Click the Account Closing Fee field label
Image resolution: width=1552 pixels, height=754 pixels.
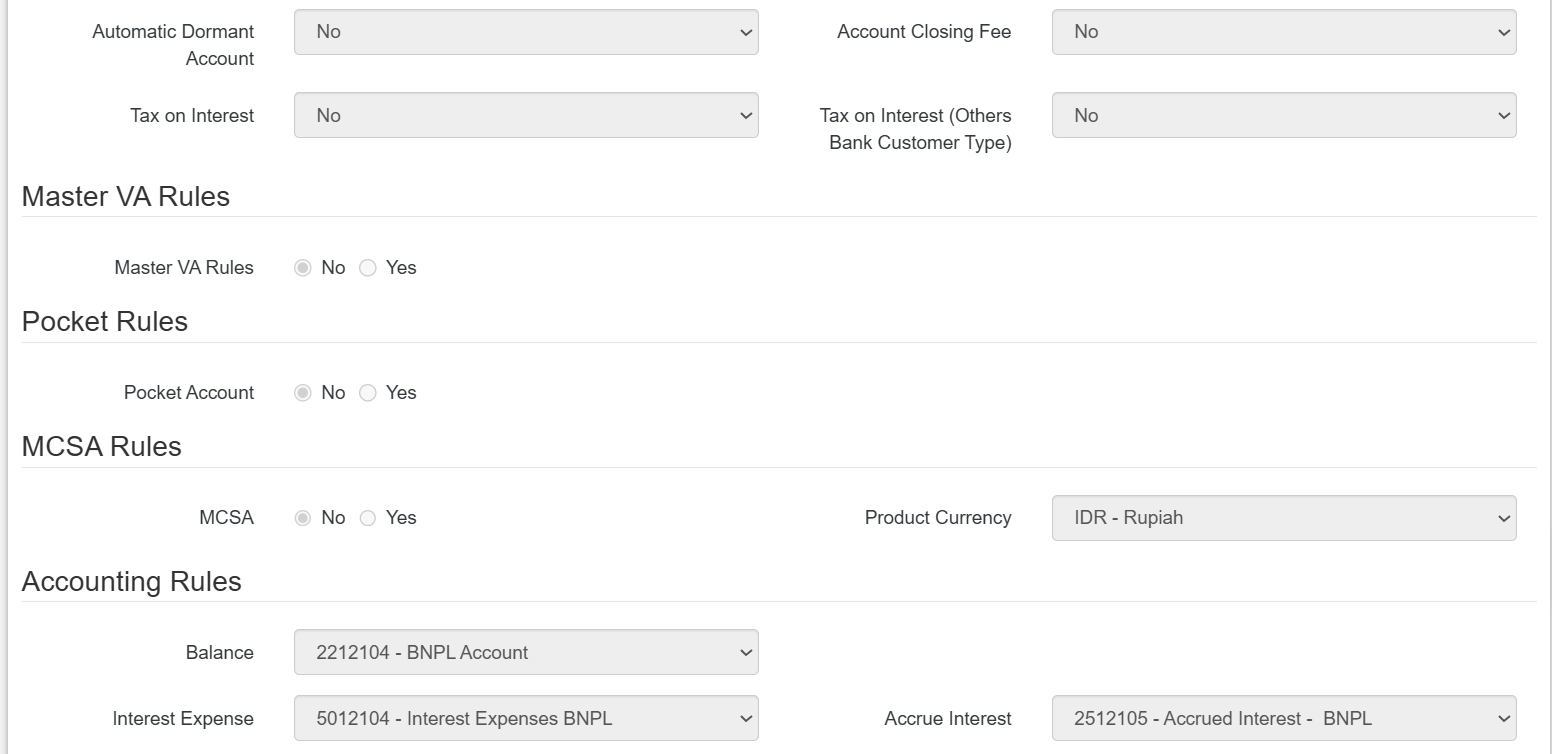tap(923, 32)
